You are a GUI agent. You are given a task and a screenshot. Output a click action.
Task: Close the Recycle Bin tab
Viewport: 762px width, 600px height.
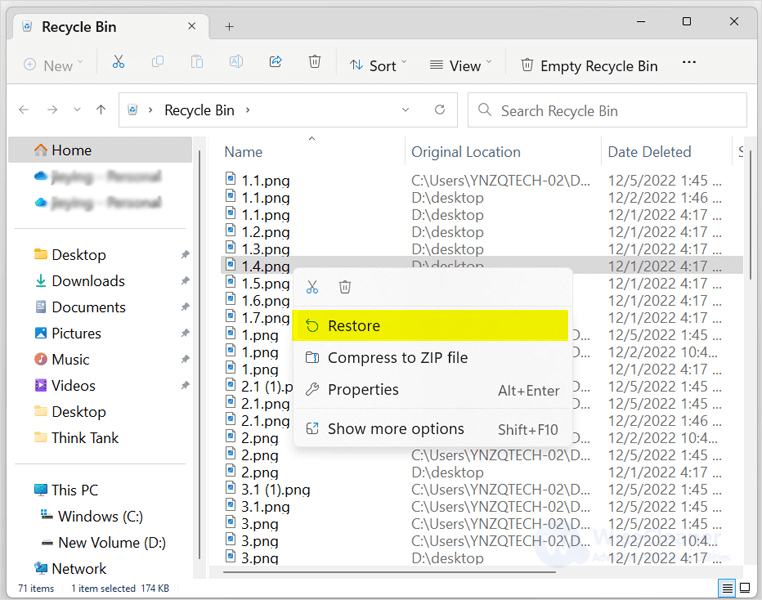[x=192, y=26]
